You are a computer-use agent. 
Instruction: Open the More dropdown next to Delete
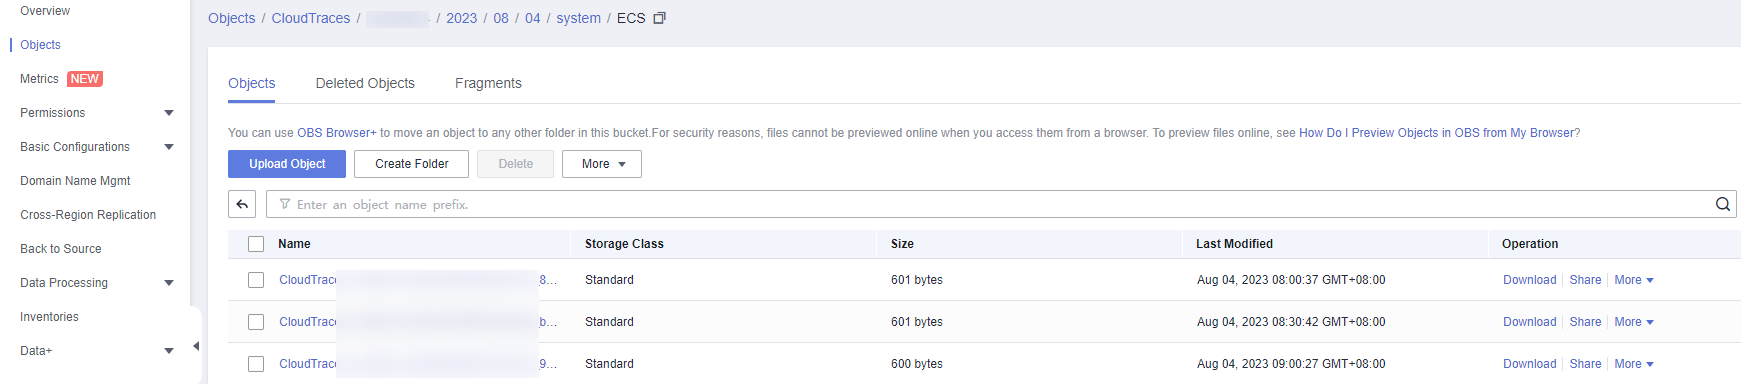602,164
